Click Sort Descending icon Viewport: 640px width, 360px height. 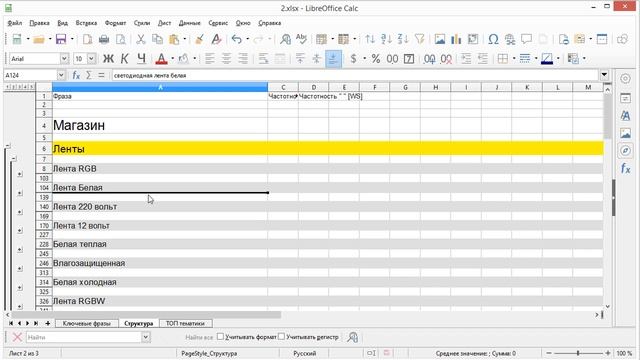point(403,39)
